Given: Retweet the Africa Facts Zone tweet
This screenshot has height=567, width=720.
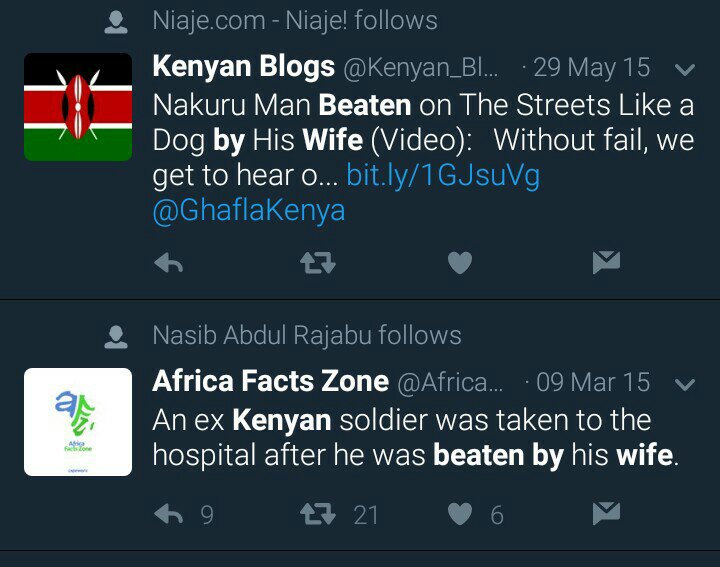Looking at the screenshot, I should pyautogui.click(x=318, y=514).
